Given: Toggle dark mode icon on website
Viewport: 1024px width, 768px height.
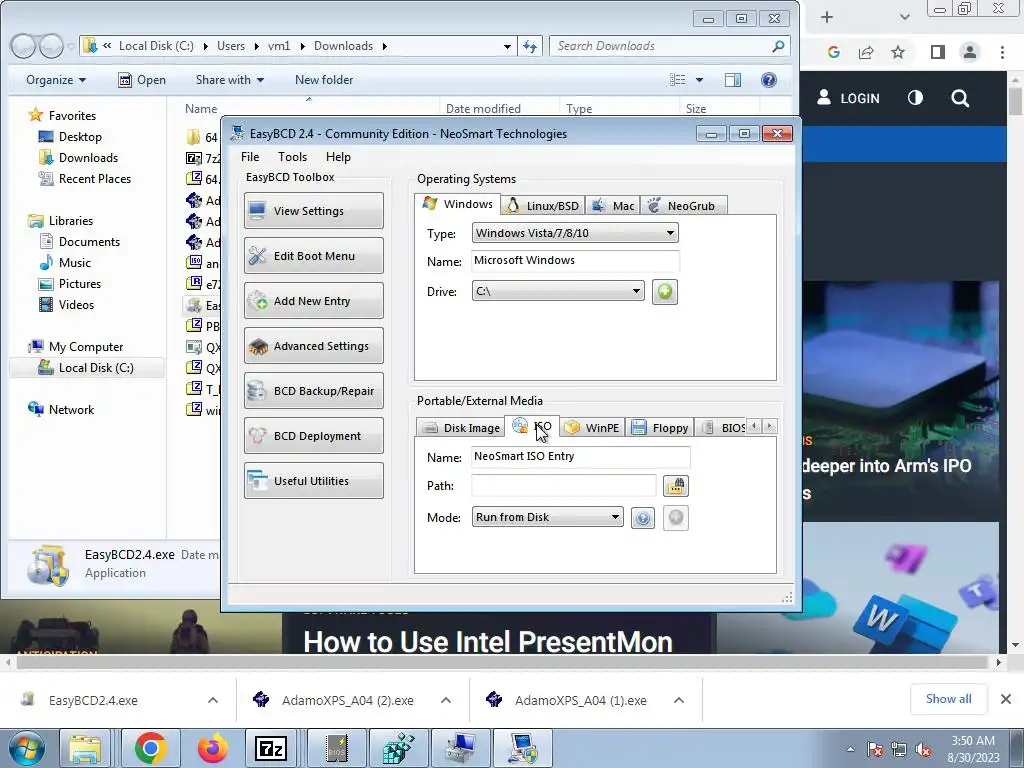Looking at the screenshot, I should click(916, 98).
